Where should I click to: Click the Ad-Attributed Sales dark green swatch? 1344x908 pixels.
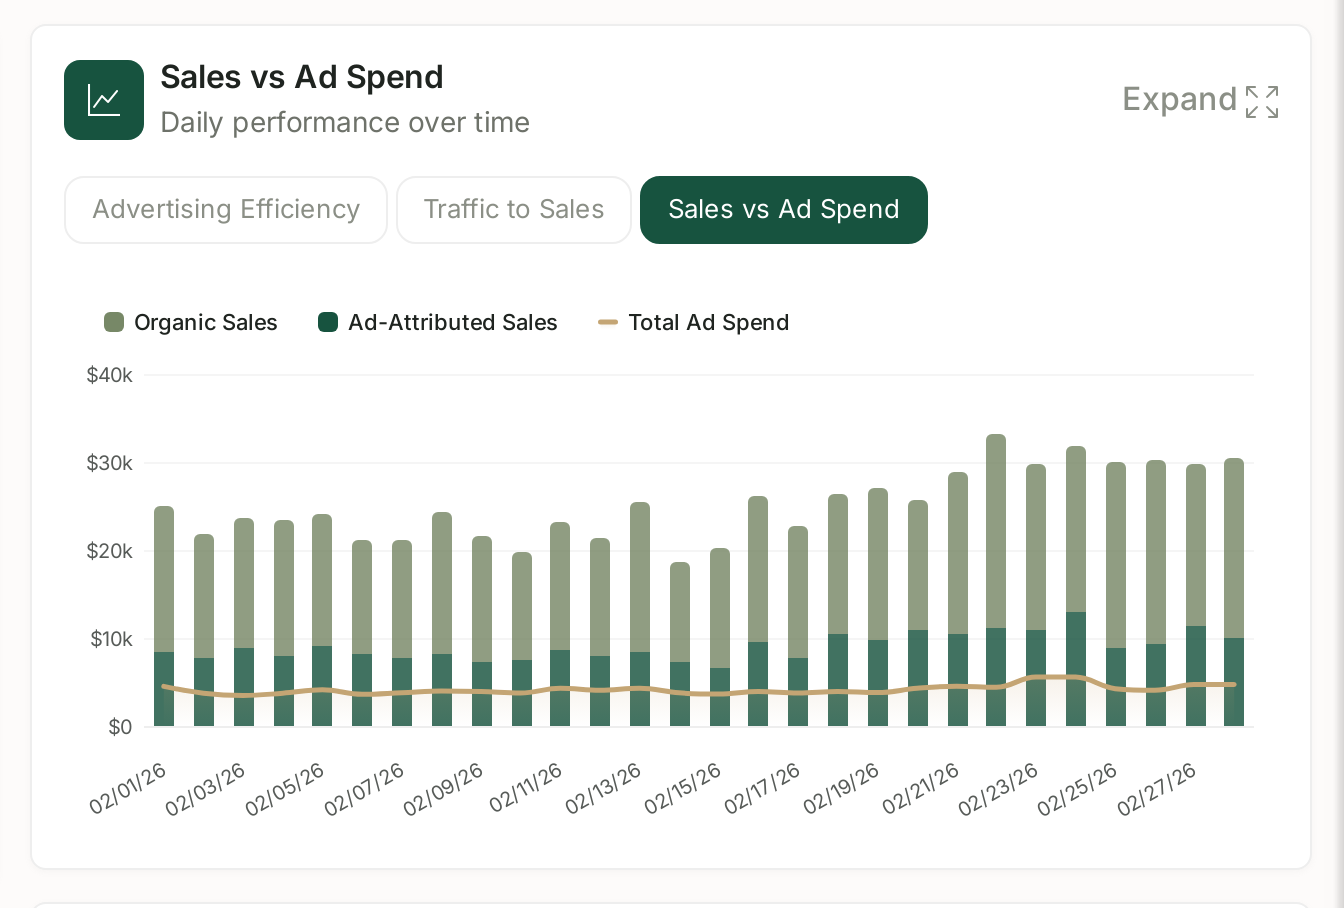click(x=328, y=322)
